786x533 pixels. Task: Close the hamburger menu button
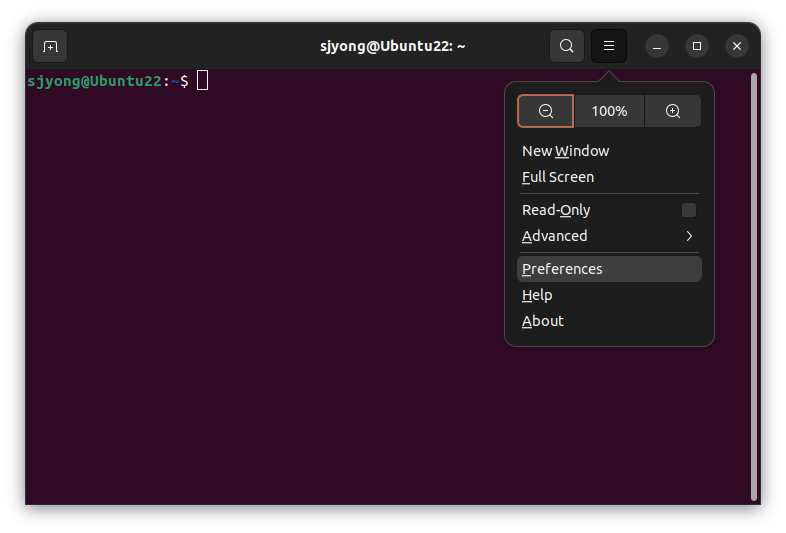pos(609,46)
